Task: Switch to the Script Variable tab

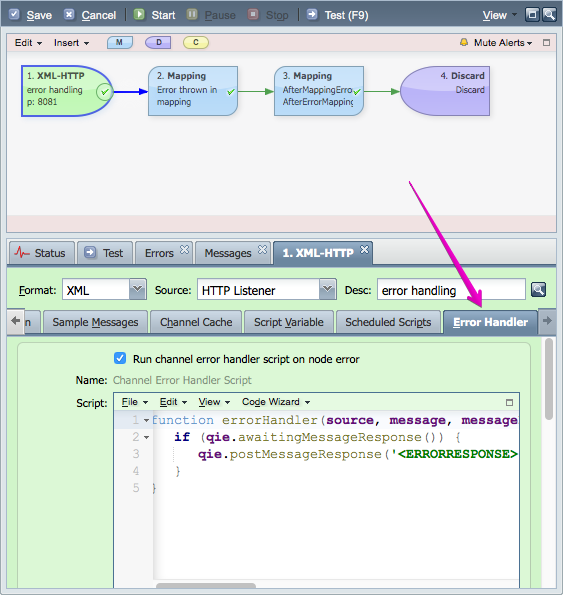Action: click(x=289, y=322)
